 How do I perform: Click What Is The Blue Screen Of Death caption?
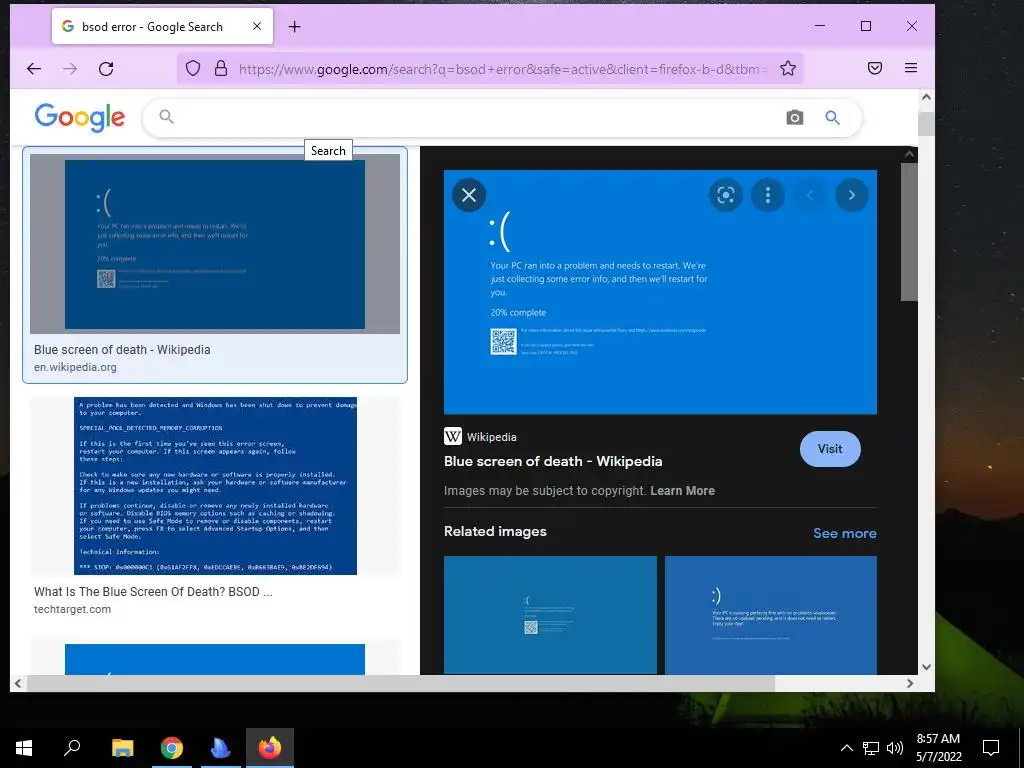coord(153,592)
